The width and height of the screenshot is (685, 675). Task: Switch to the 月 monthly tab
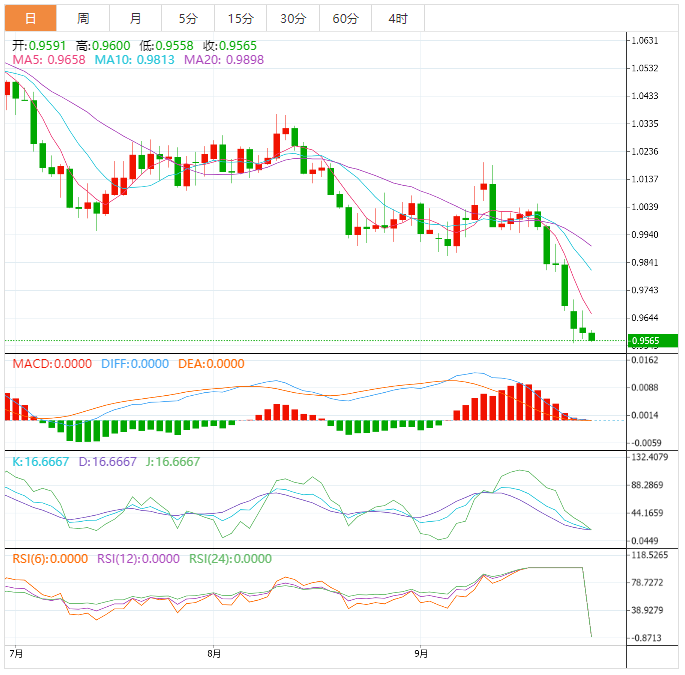[x=135, y=18]
